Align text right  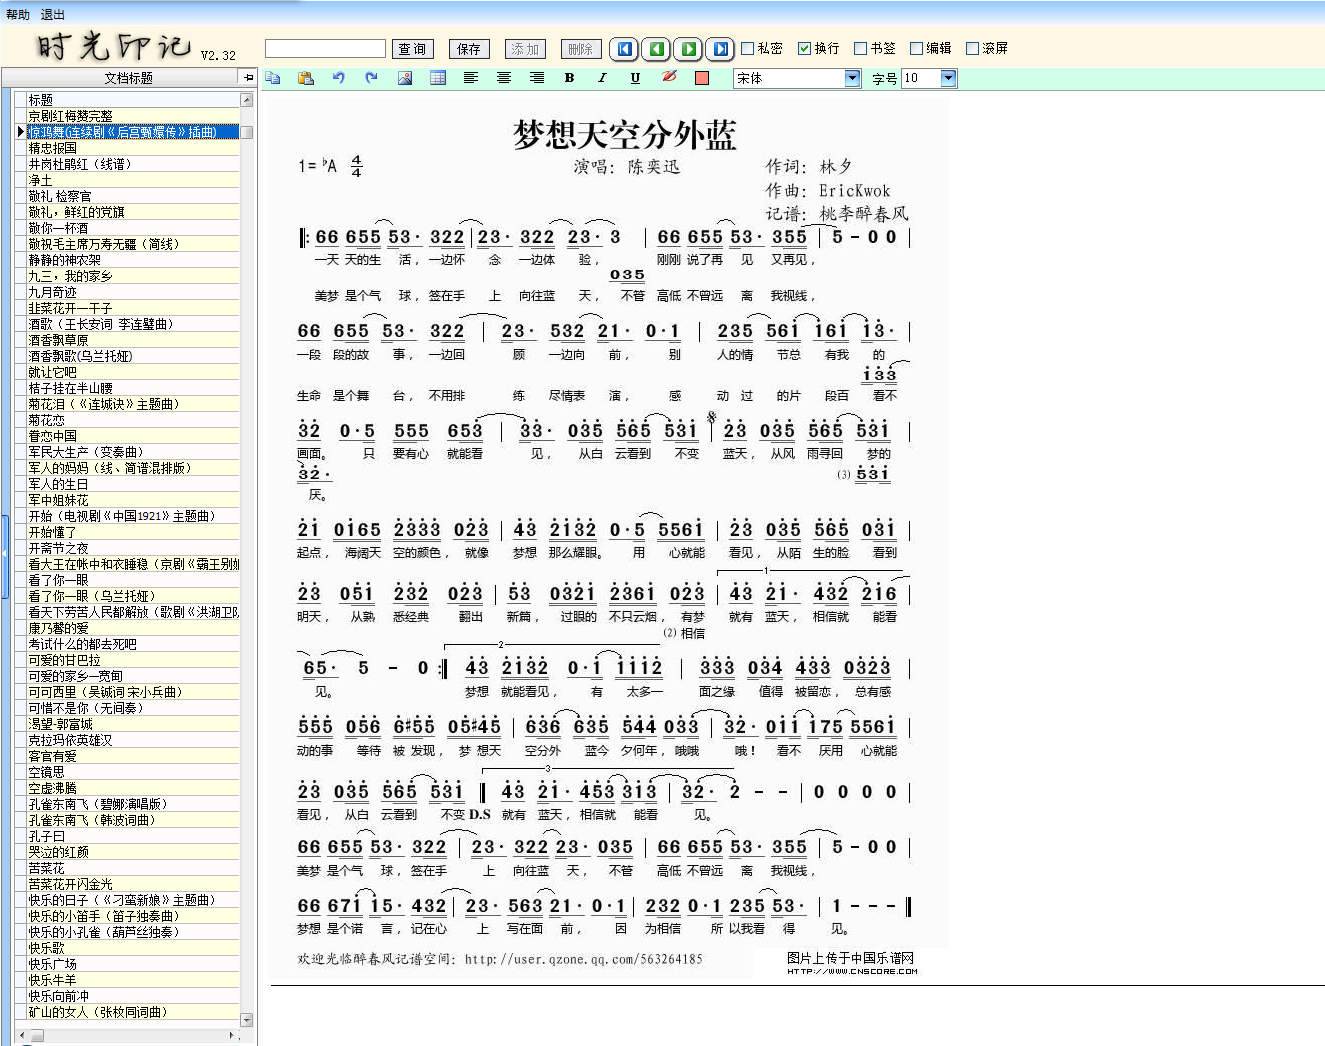tap(537, 78)
